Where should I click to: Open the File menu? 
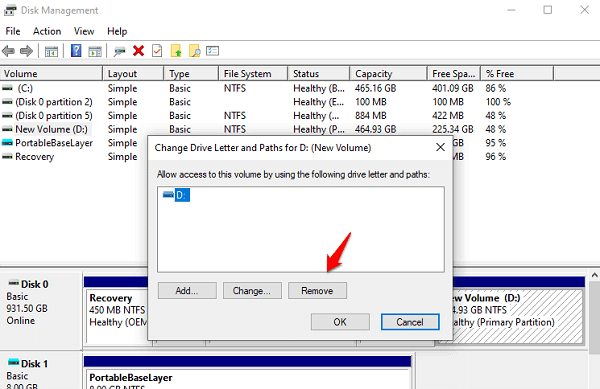coord(13,31)
